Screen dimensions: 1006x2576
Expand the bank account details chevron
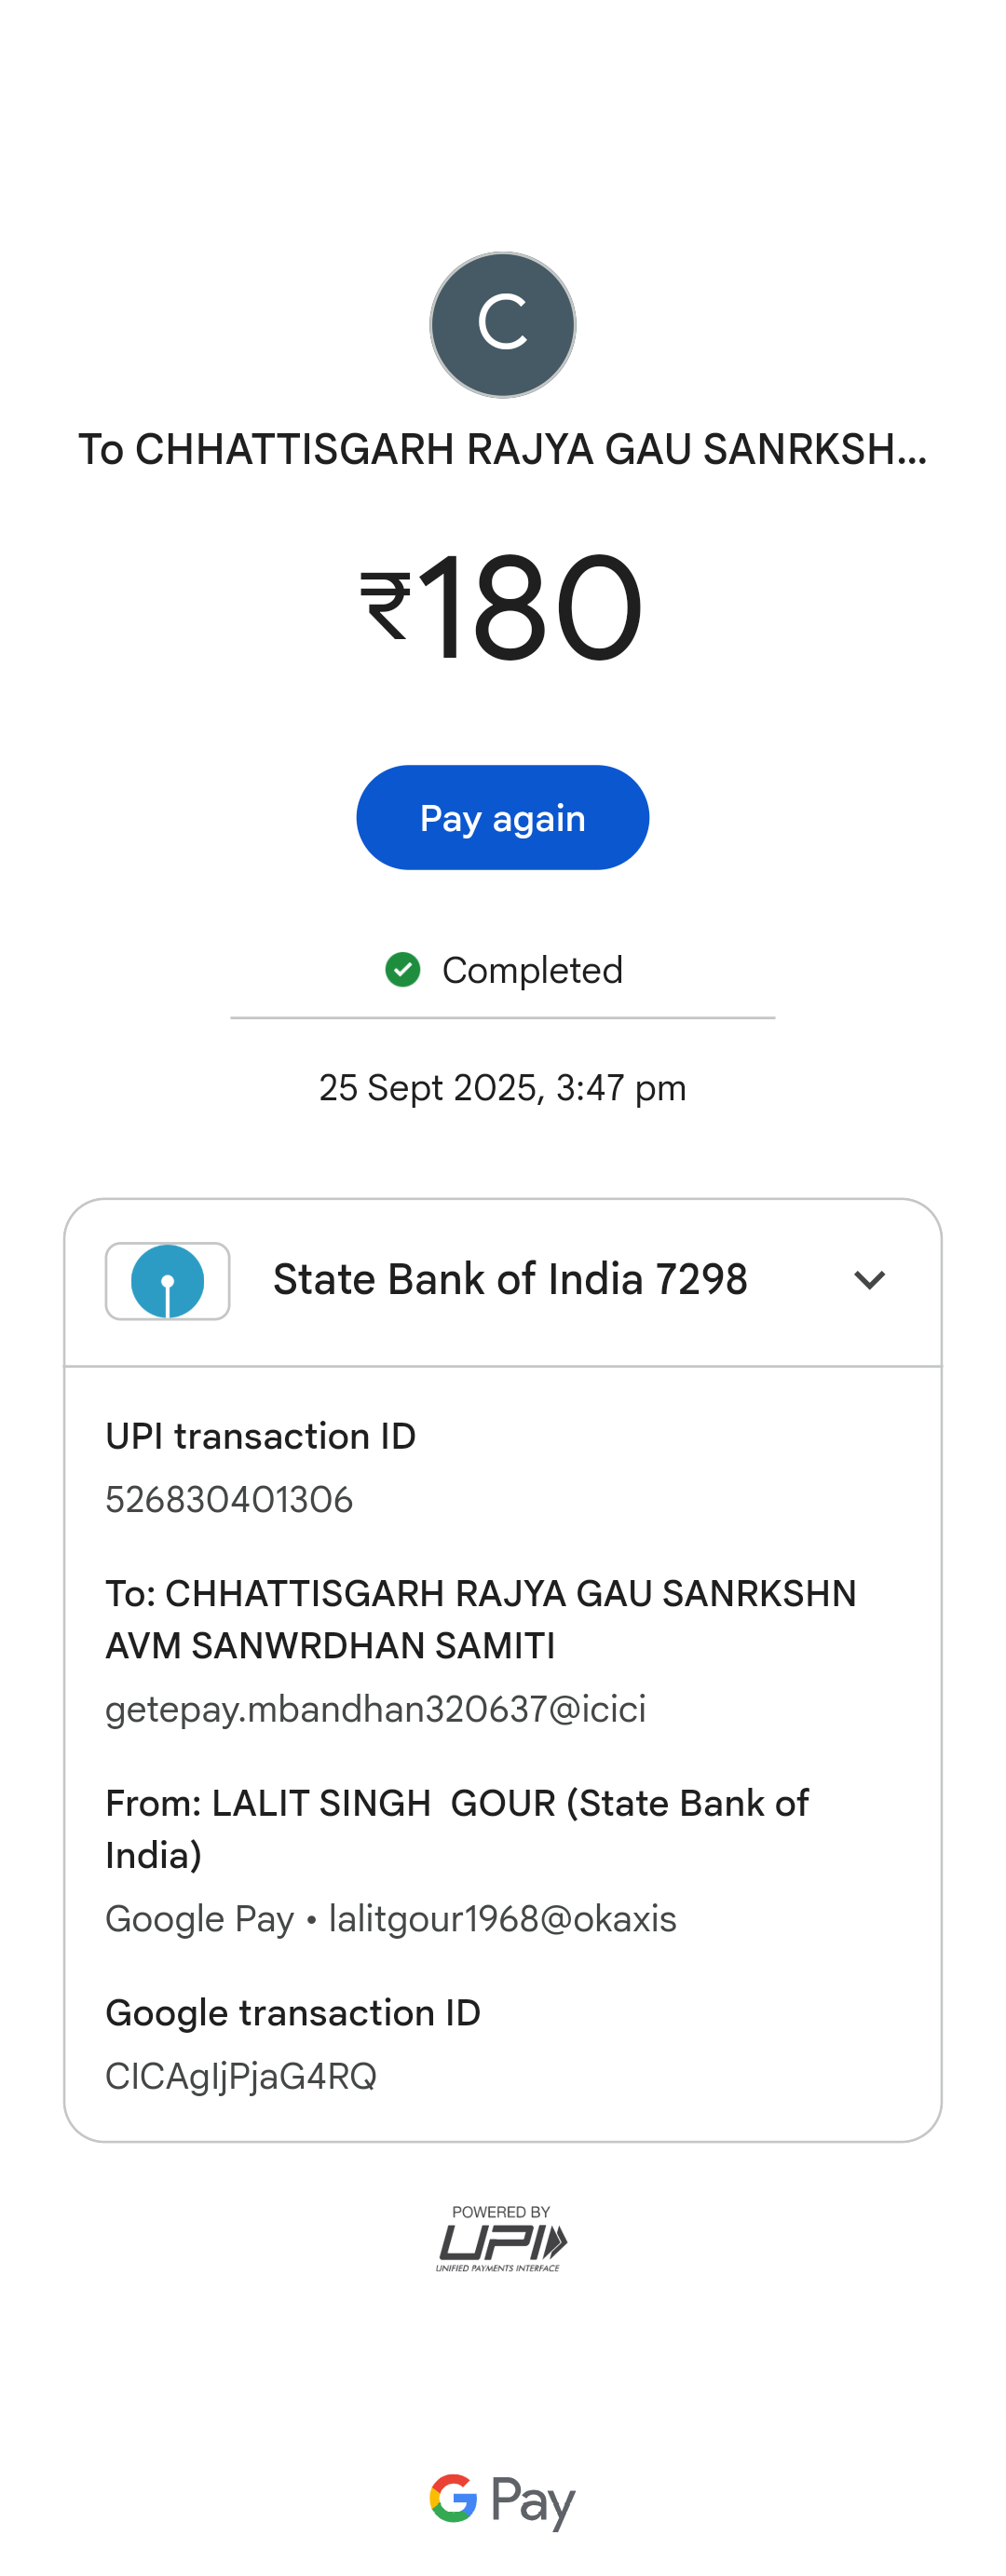[869, 1280]
